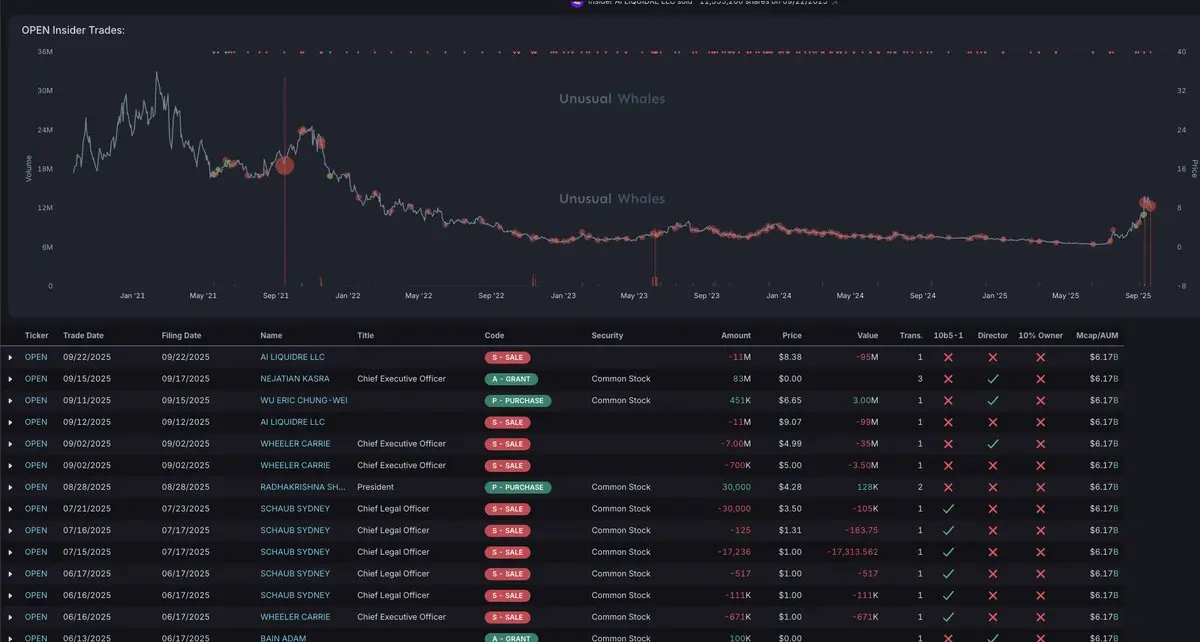Click S - SALE badge in 09/22/2025 row
The height and width of the screenshot is (642, 1200).
coord(507,357)
